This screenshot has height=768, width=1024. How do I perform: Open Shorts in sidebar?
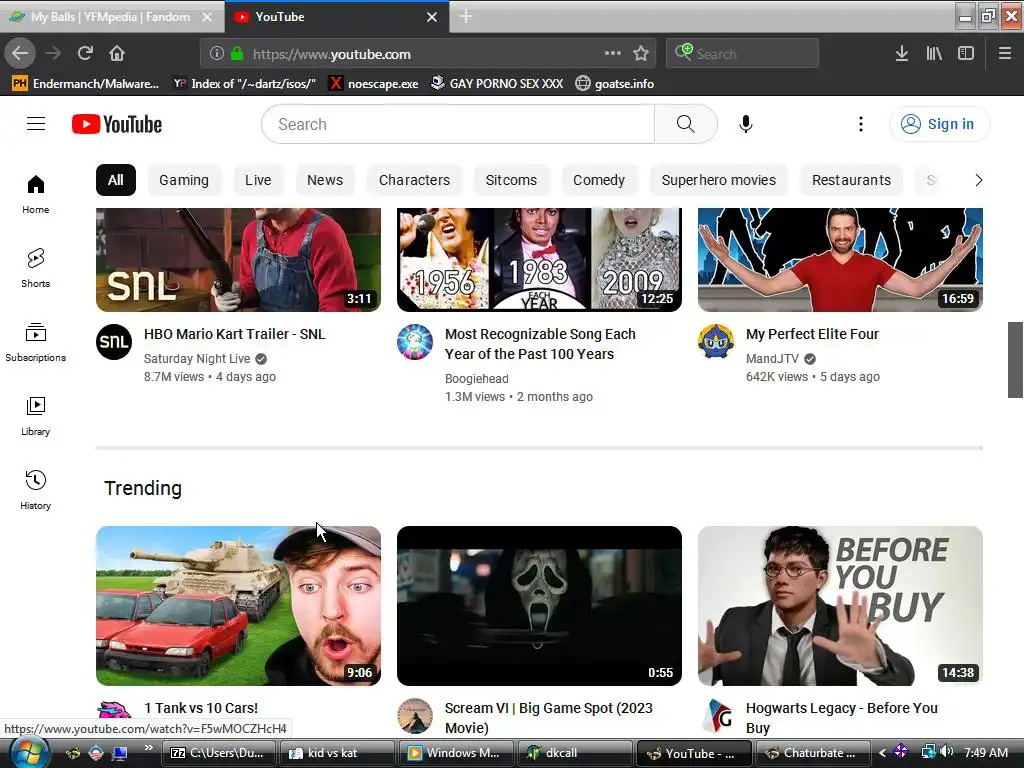[x=36, y=268]
